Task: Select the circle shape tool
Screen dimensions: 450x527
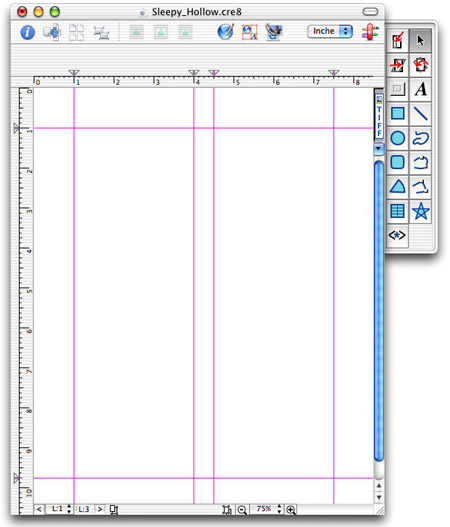Action: 398,138
